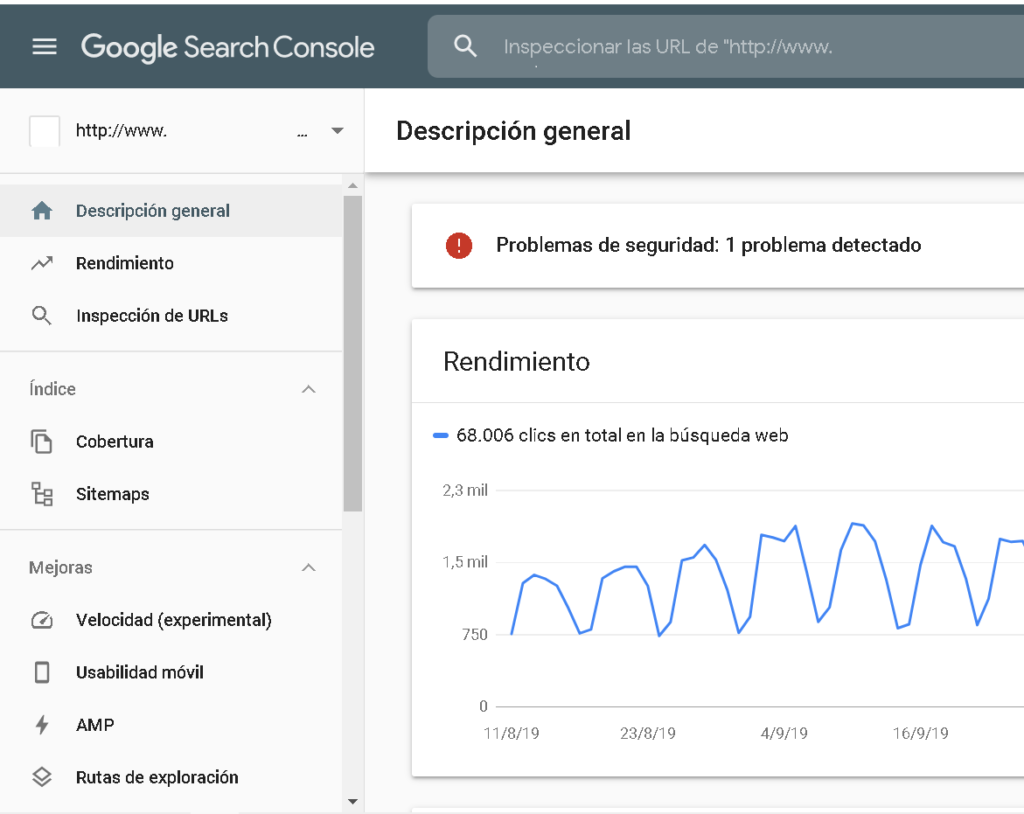Click the sidebar vertical scrollbar thumb

(353, 353)
